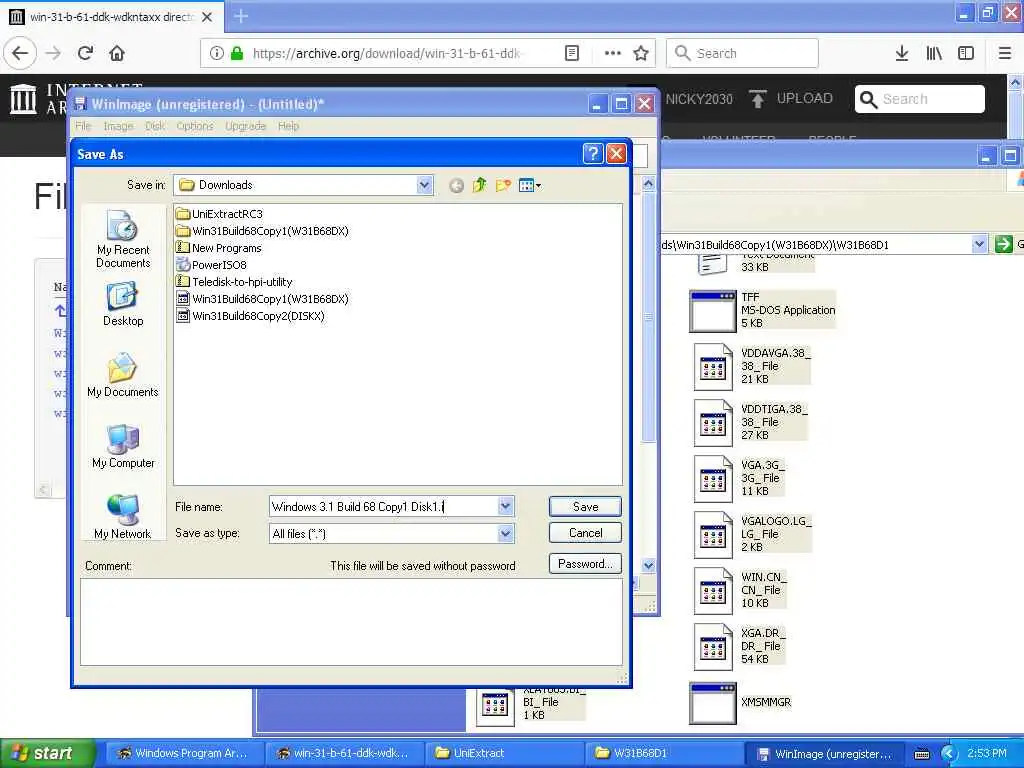The height and width of the screenshot is (768, 1024).
Task: Jump to Desktop in places bar
Action: 123,304
